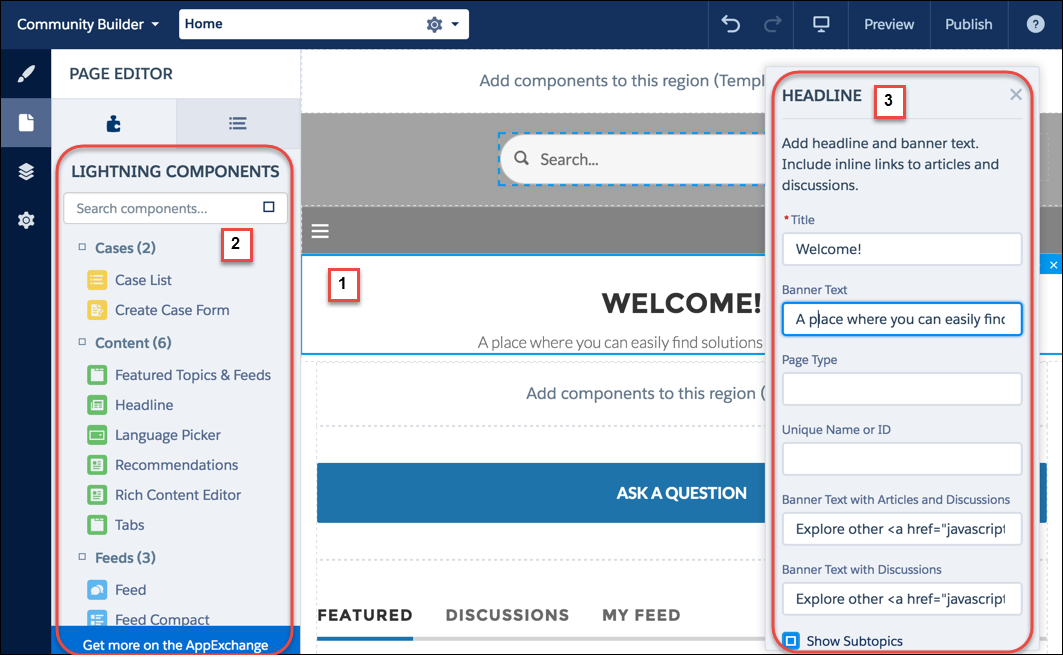Open the desktop view mode icon
The width and height of the screenshot is (1063, 655).
(x=821, y=24)
